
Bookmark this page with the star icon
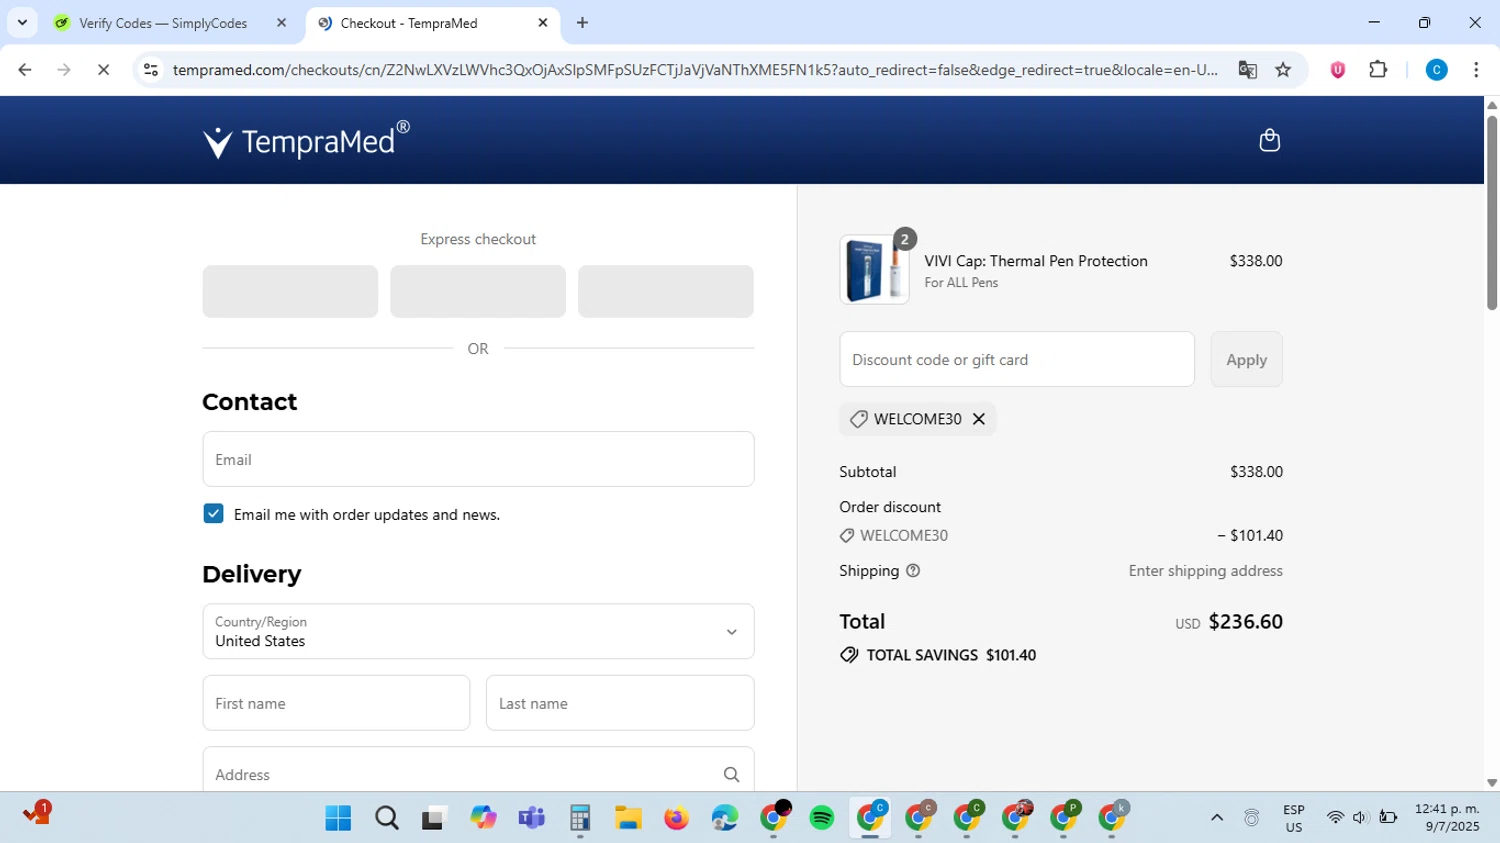coord(1283,70)
